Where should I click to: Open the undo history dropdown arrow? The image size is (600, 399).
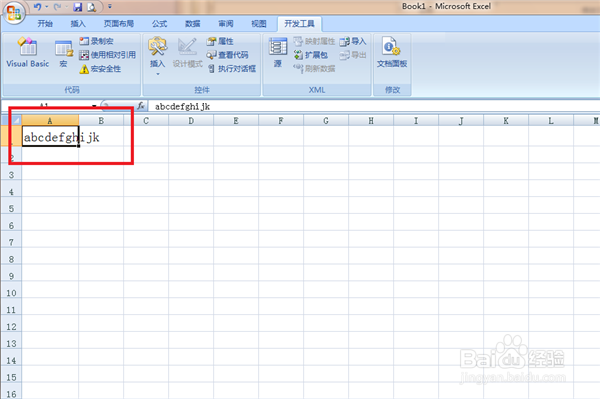coord(47,7)
